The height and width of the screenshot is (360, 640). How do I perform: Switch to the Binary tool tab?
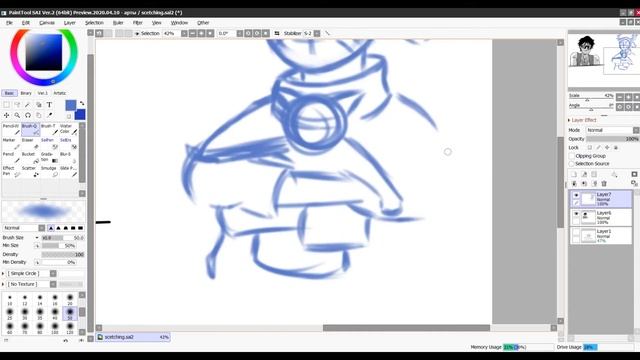(x=26, y=93)
